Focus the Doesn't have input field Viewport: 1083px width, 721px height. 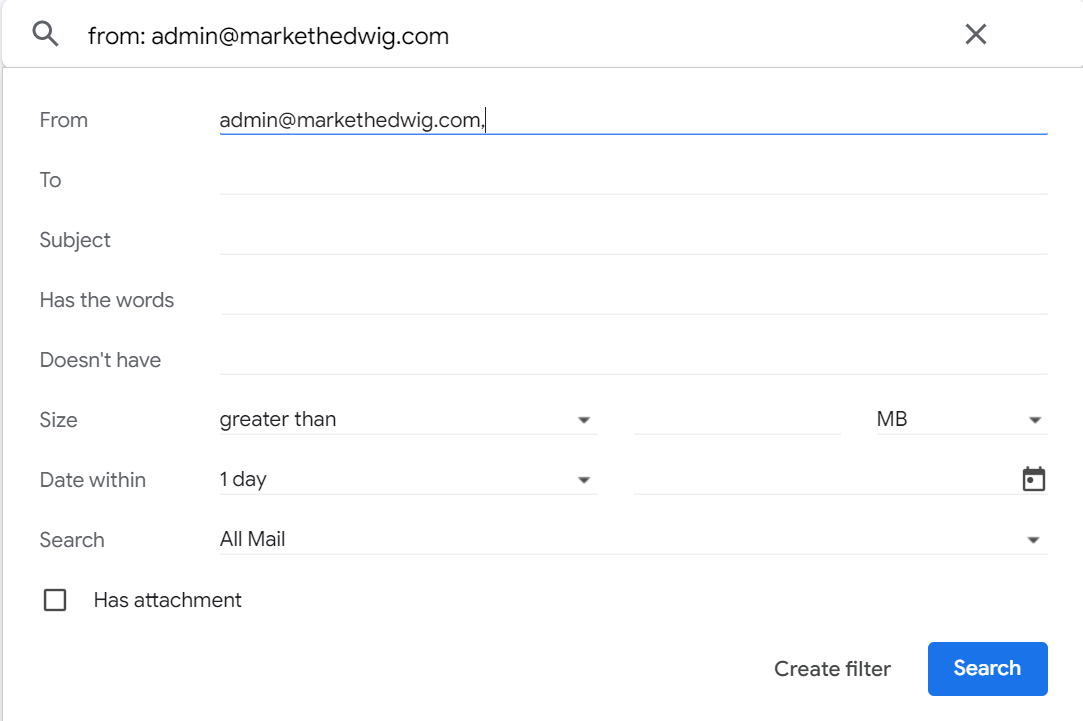[x=632, y=360]
